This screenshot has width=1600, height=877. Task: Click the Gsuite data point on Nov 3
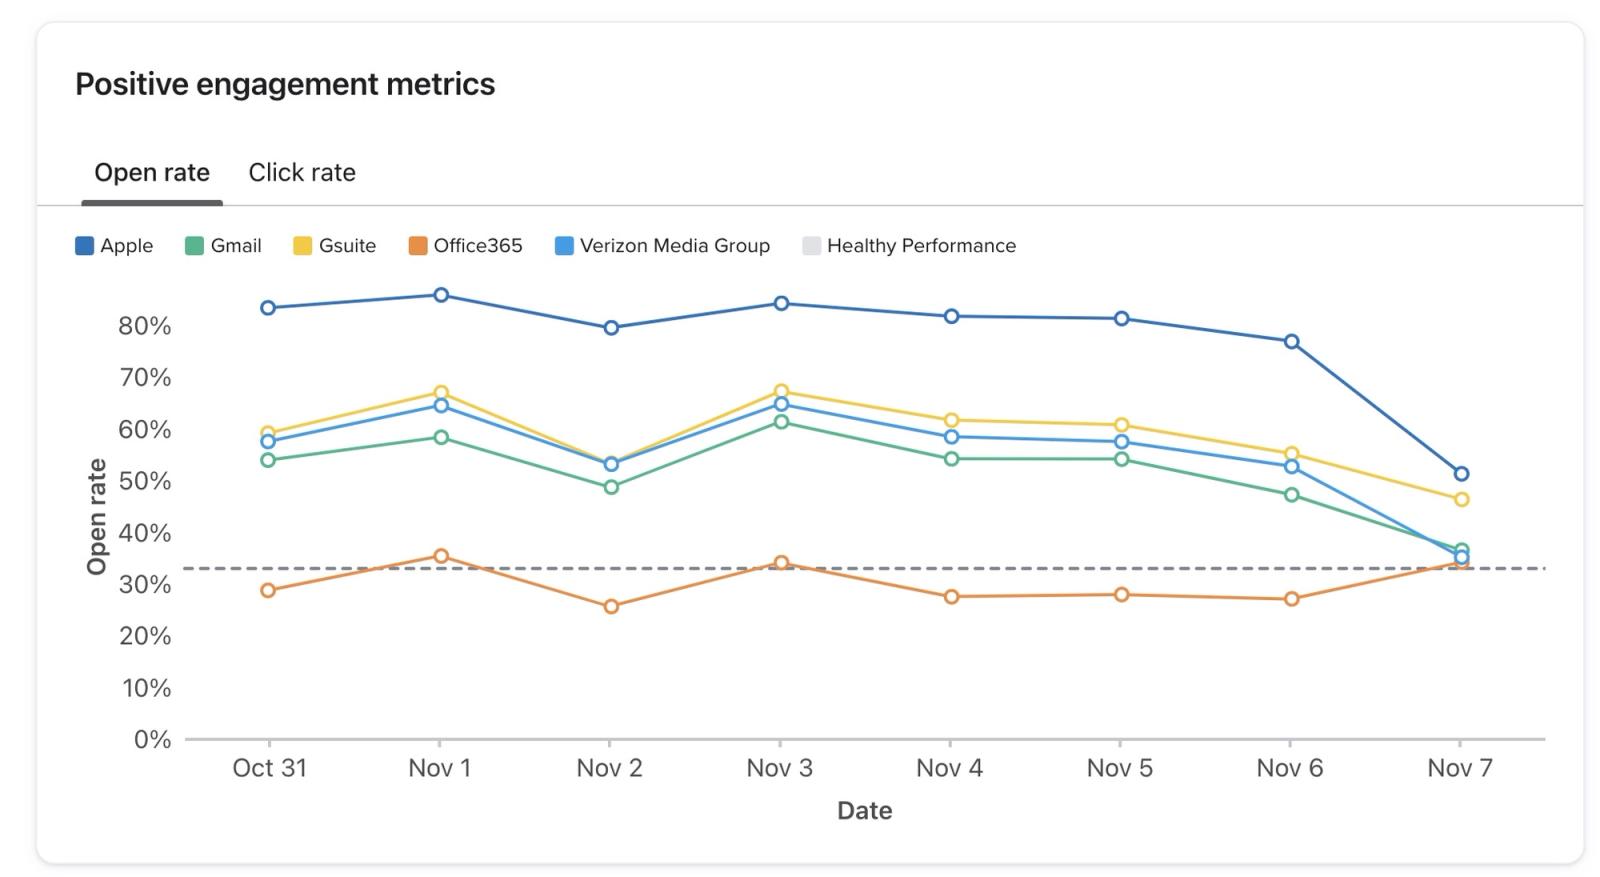click(781, 391)
